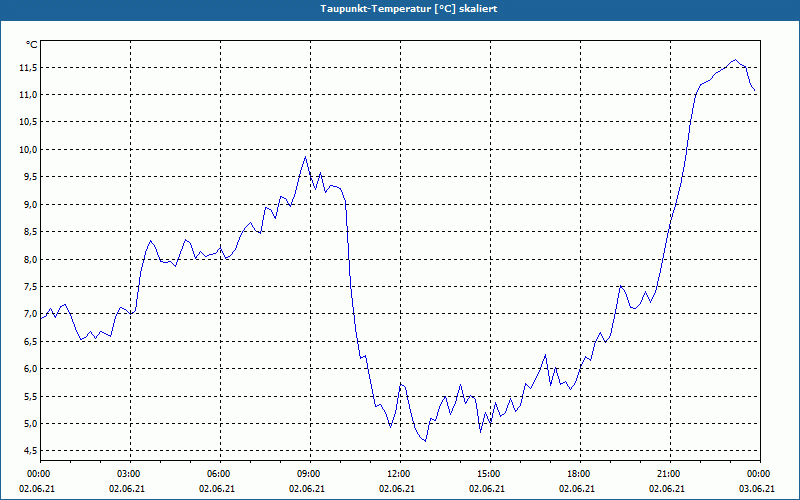Click the y-axis value 6,5

(x=31, y=341)
